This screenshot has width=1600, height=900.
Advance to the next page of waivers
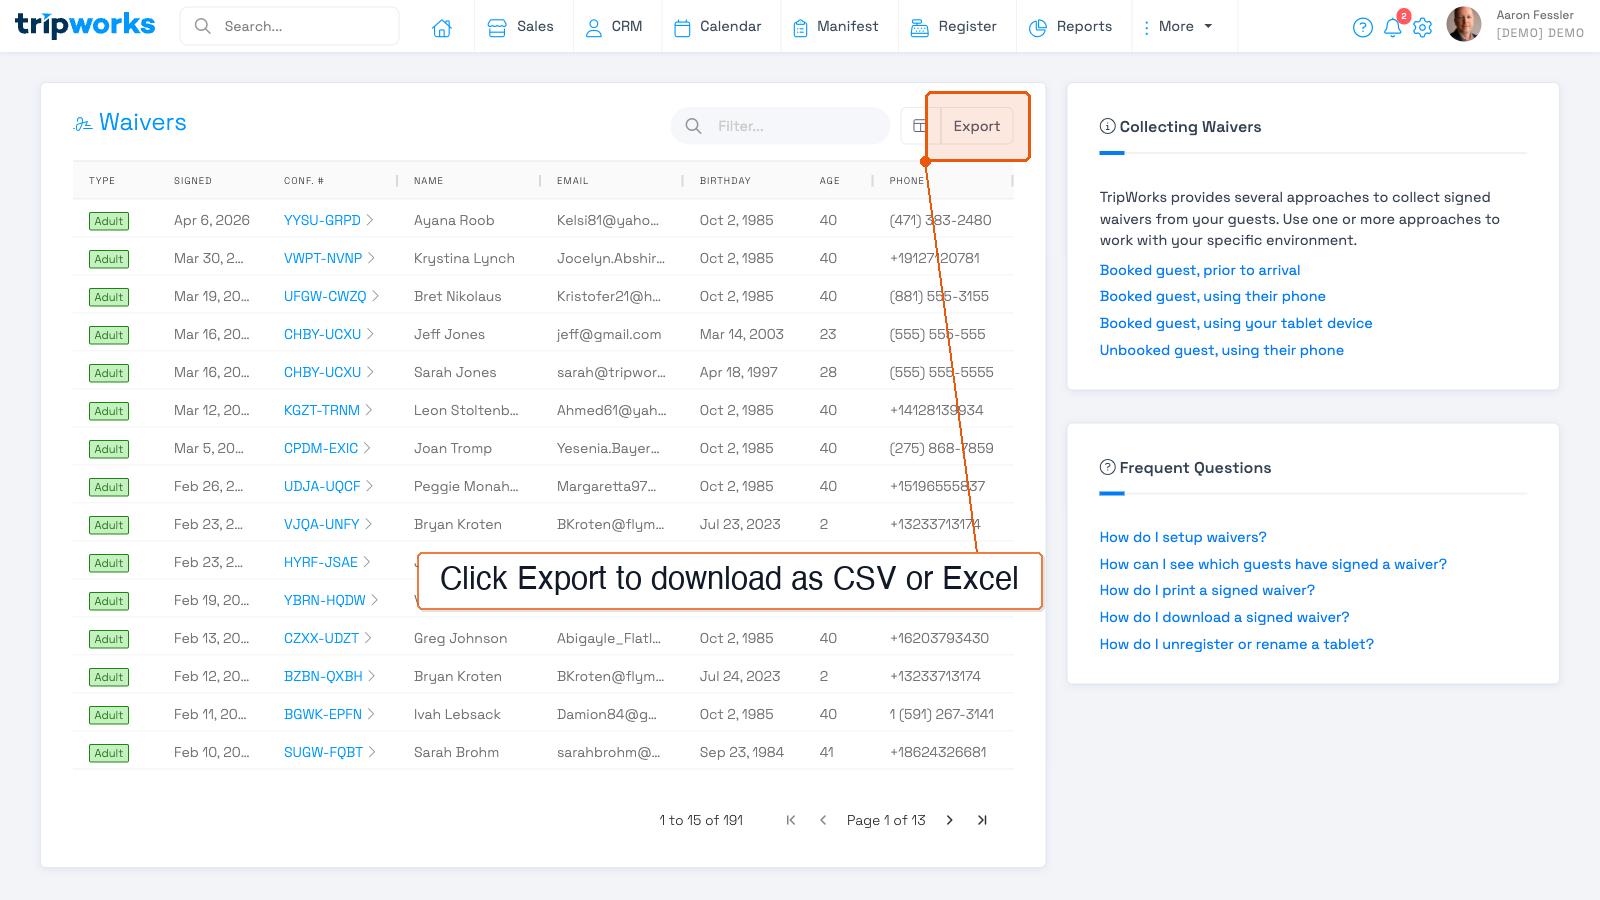click(x=948, y=820)
